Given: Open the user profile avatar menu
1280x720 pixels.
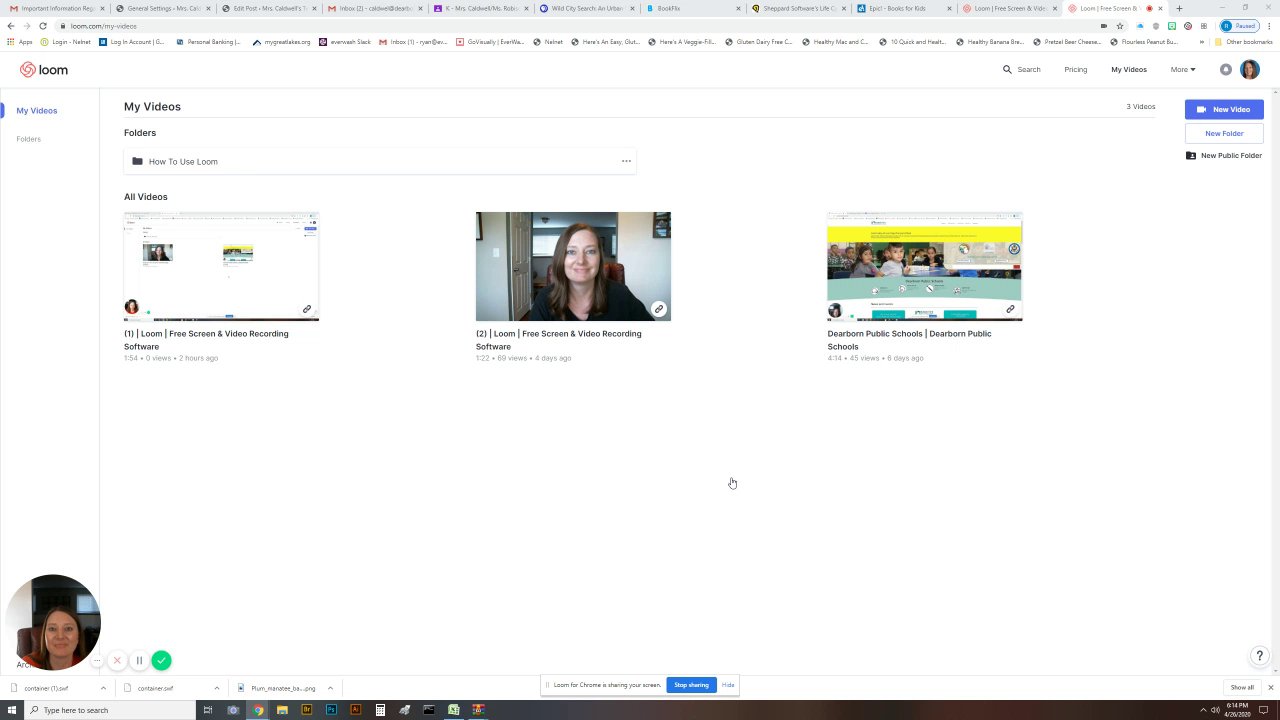Looking at the screenshot, I should [x=1249, y=69].
